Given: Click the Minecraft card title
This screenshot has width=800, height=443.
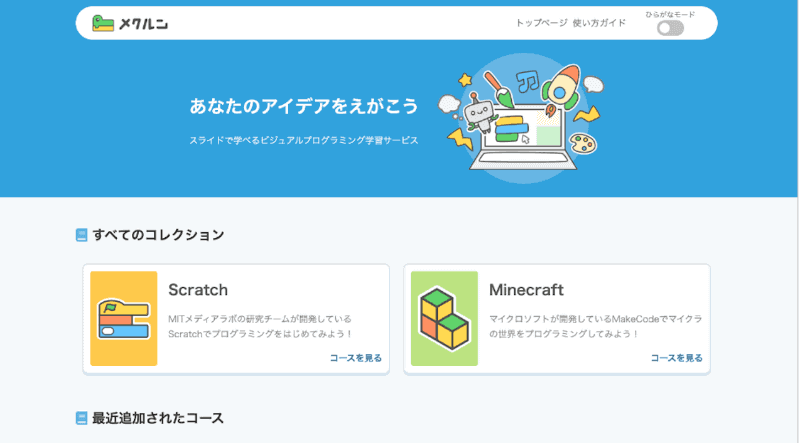Looking at the screenshot, I should [526, 290].
